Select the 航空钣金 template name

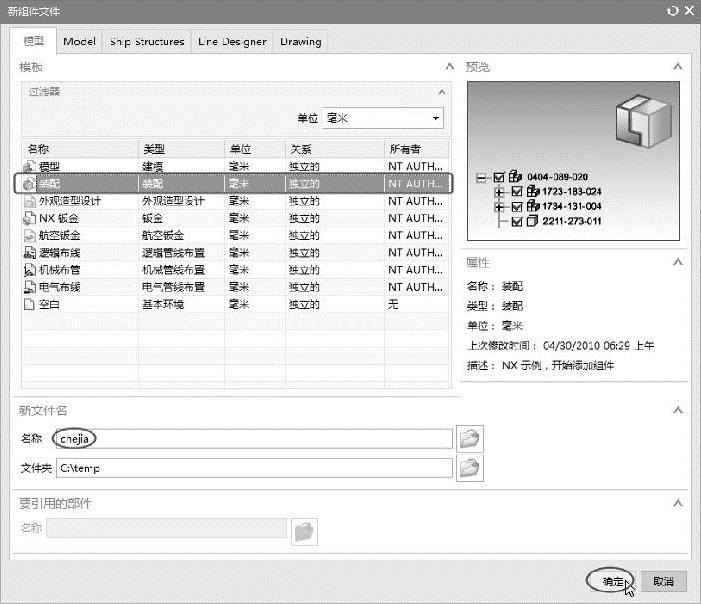tap(59, 236)
